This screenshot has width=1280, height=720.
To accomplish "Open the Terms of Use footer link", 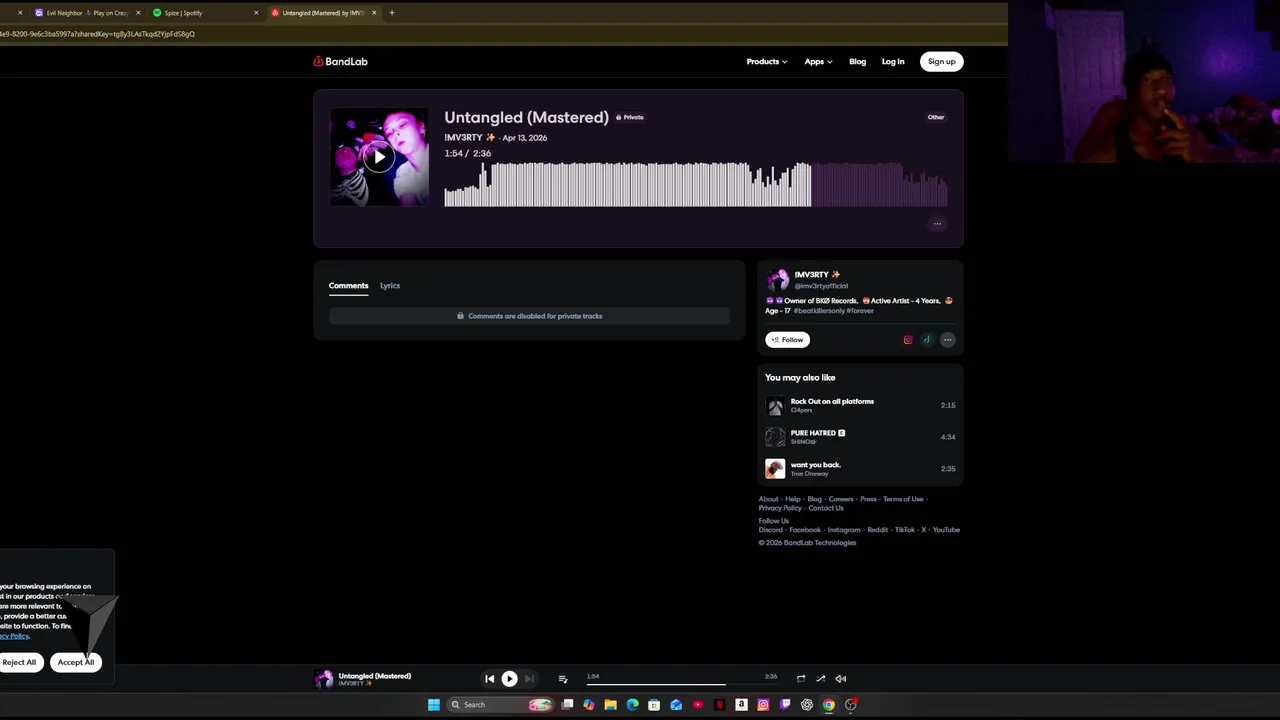I will click(903, 499).
